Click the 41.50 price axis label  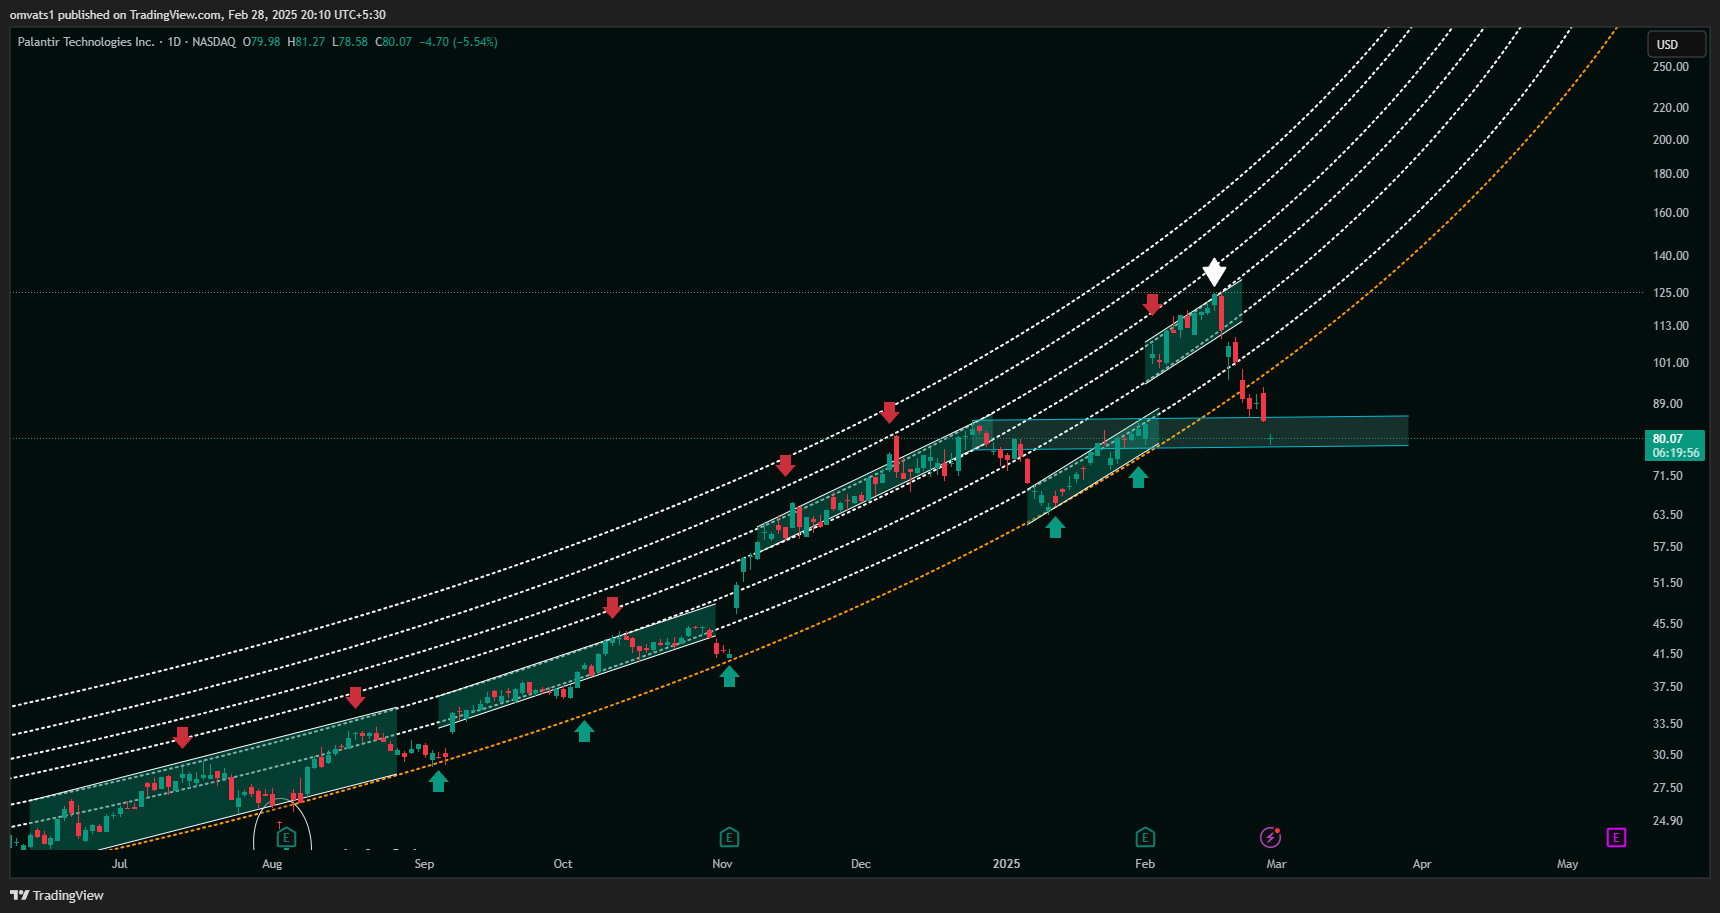[1667, 654]
